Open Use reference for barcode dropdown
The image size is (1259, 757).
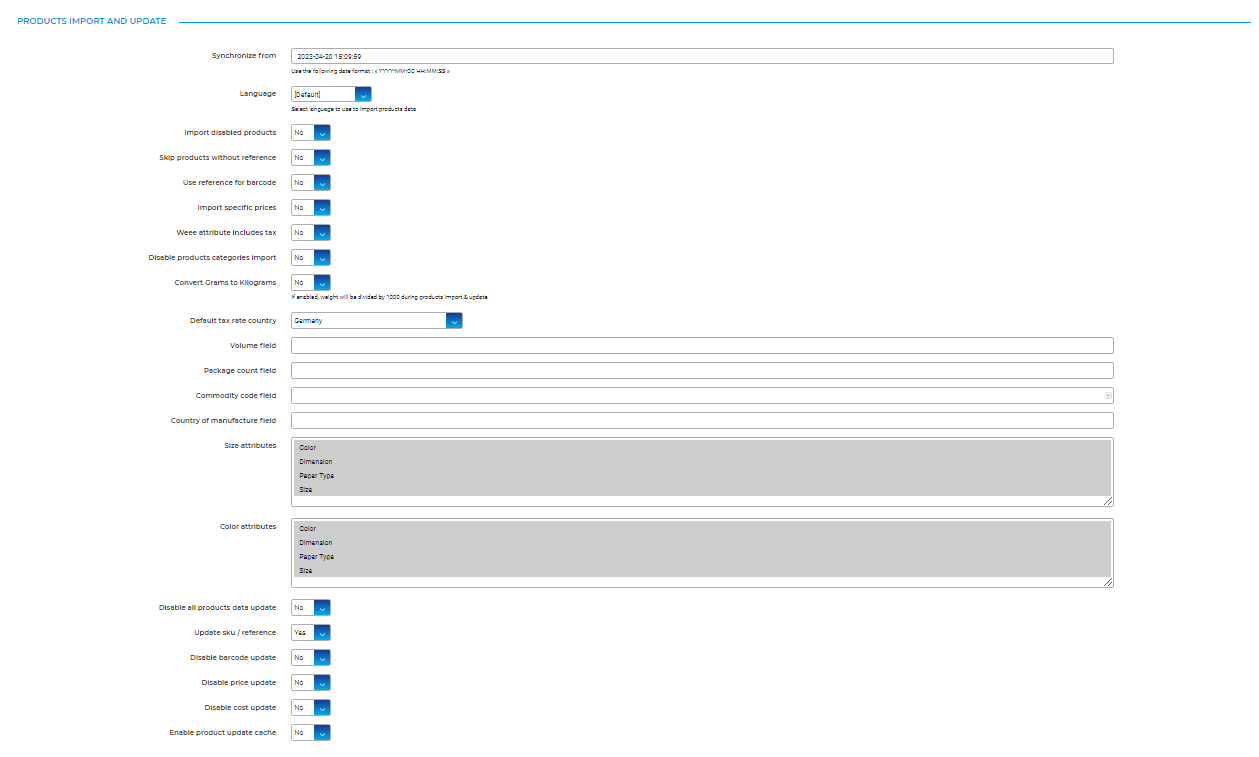tap(311, 183)
